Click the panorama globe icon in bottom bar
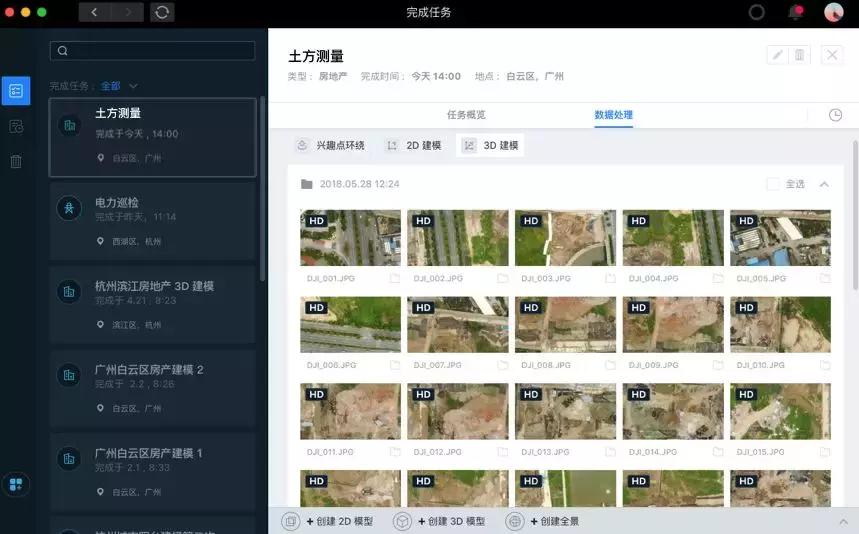Image resolution: width=859 pixels, height=534 pixels. coord(514,521)
